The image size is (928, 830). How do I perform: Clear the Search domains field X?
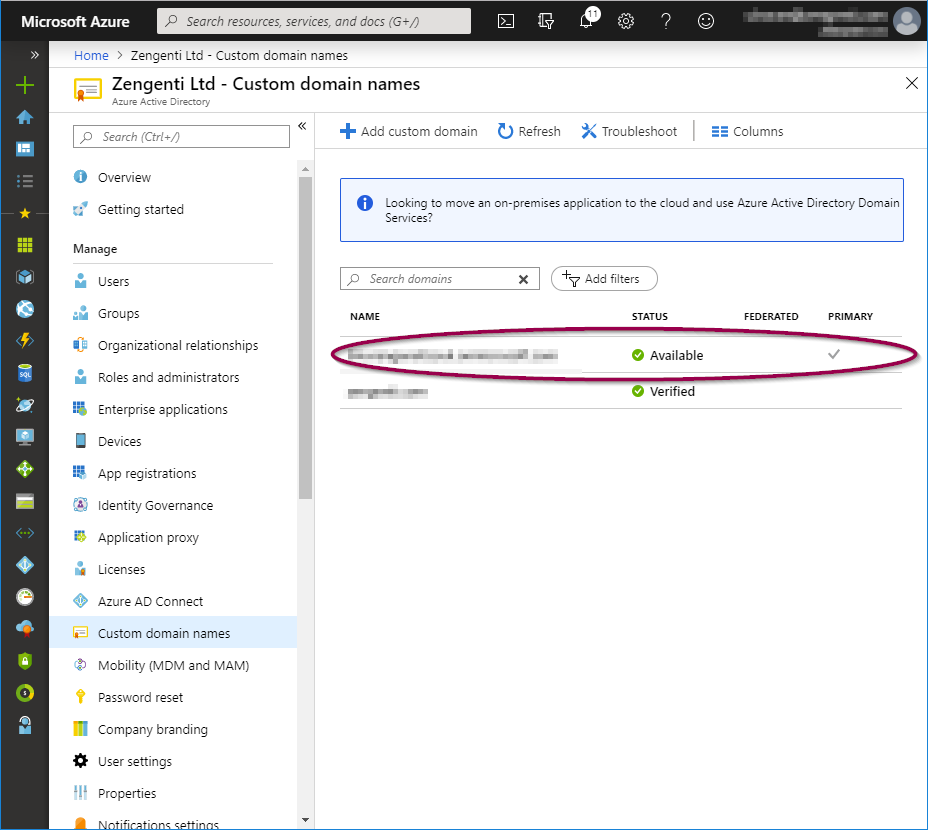523,279
